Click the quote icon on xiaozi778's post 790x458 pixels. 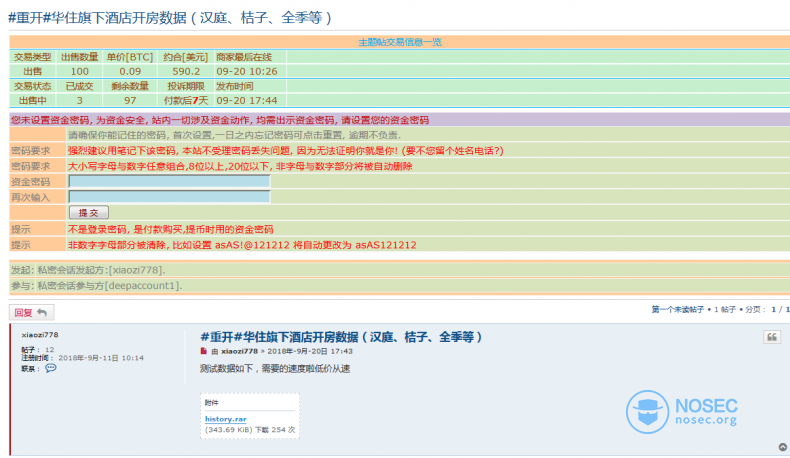(x=771, y=337)
